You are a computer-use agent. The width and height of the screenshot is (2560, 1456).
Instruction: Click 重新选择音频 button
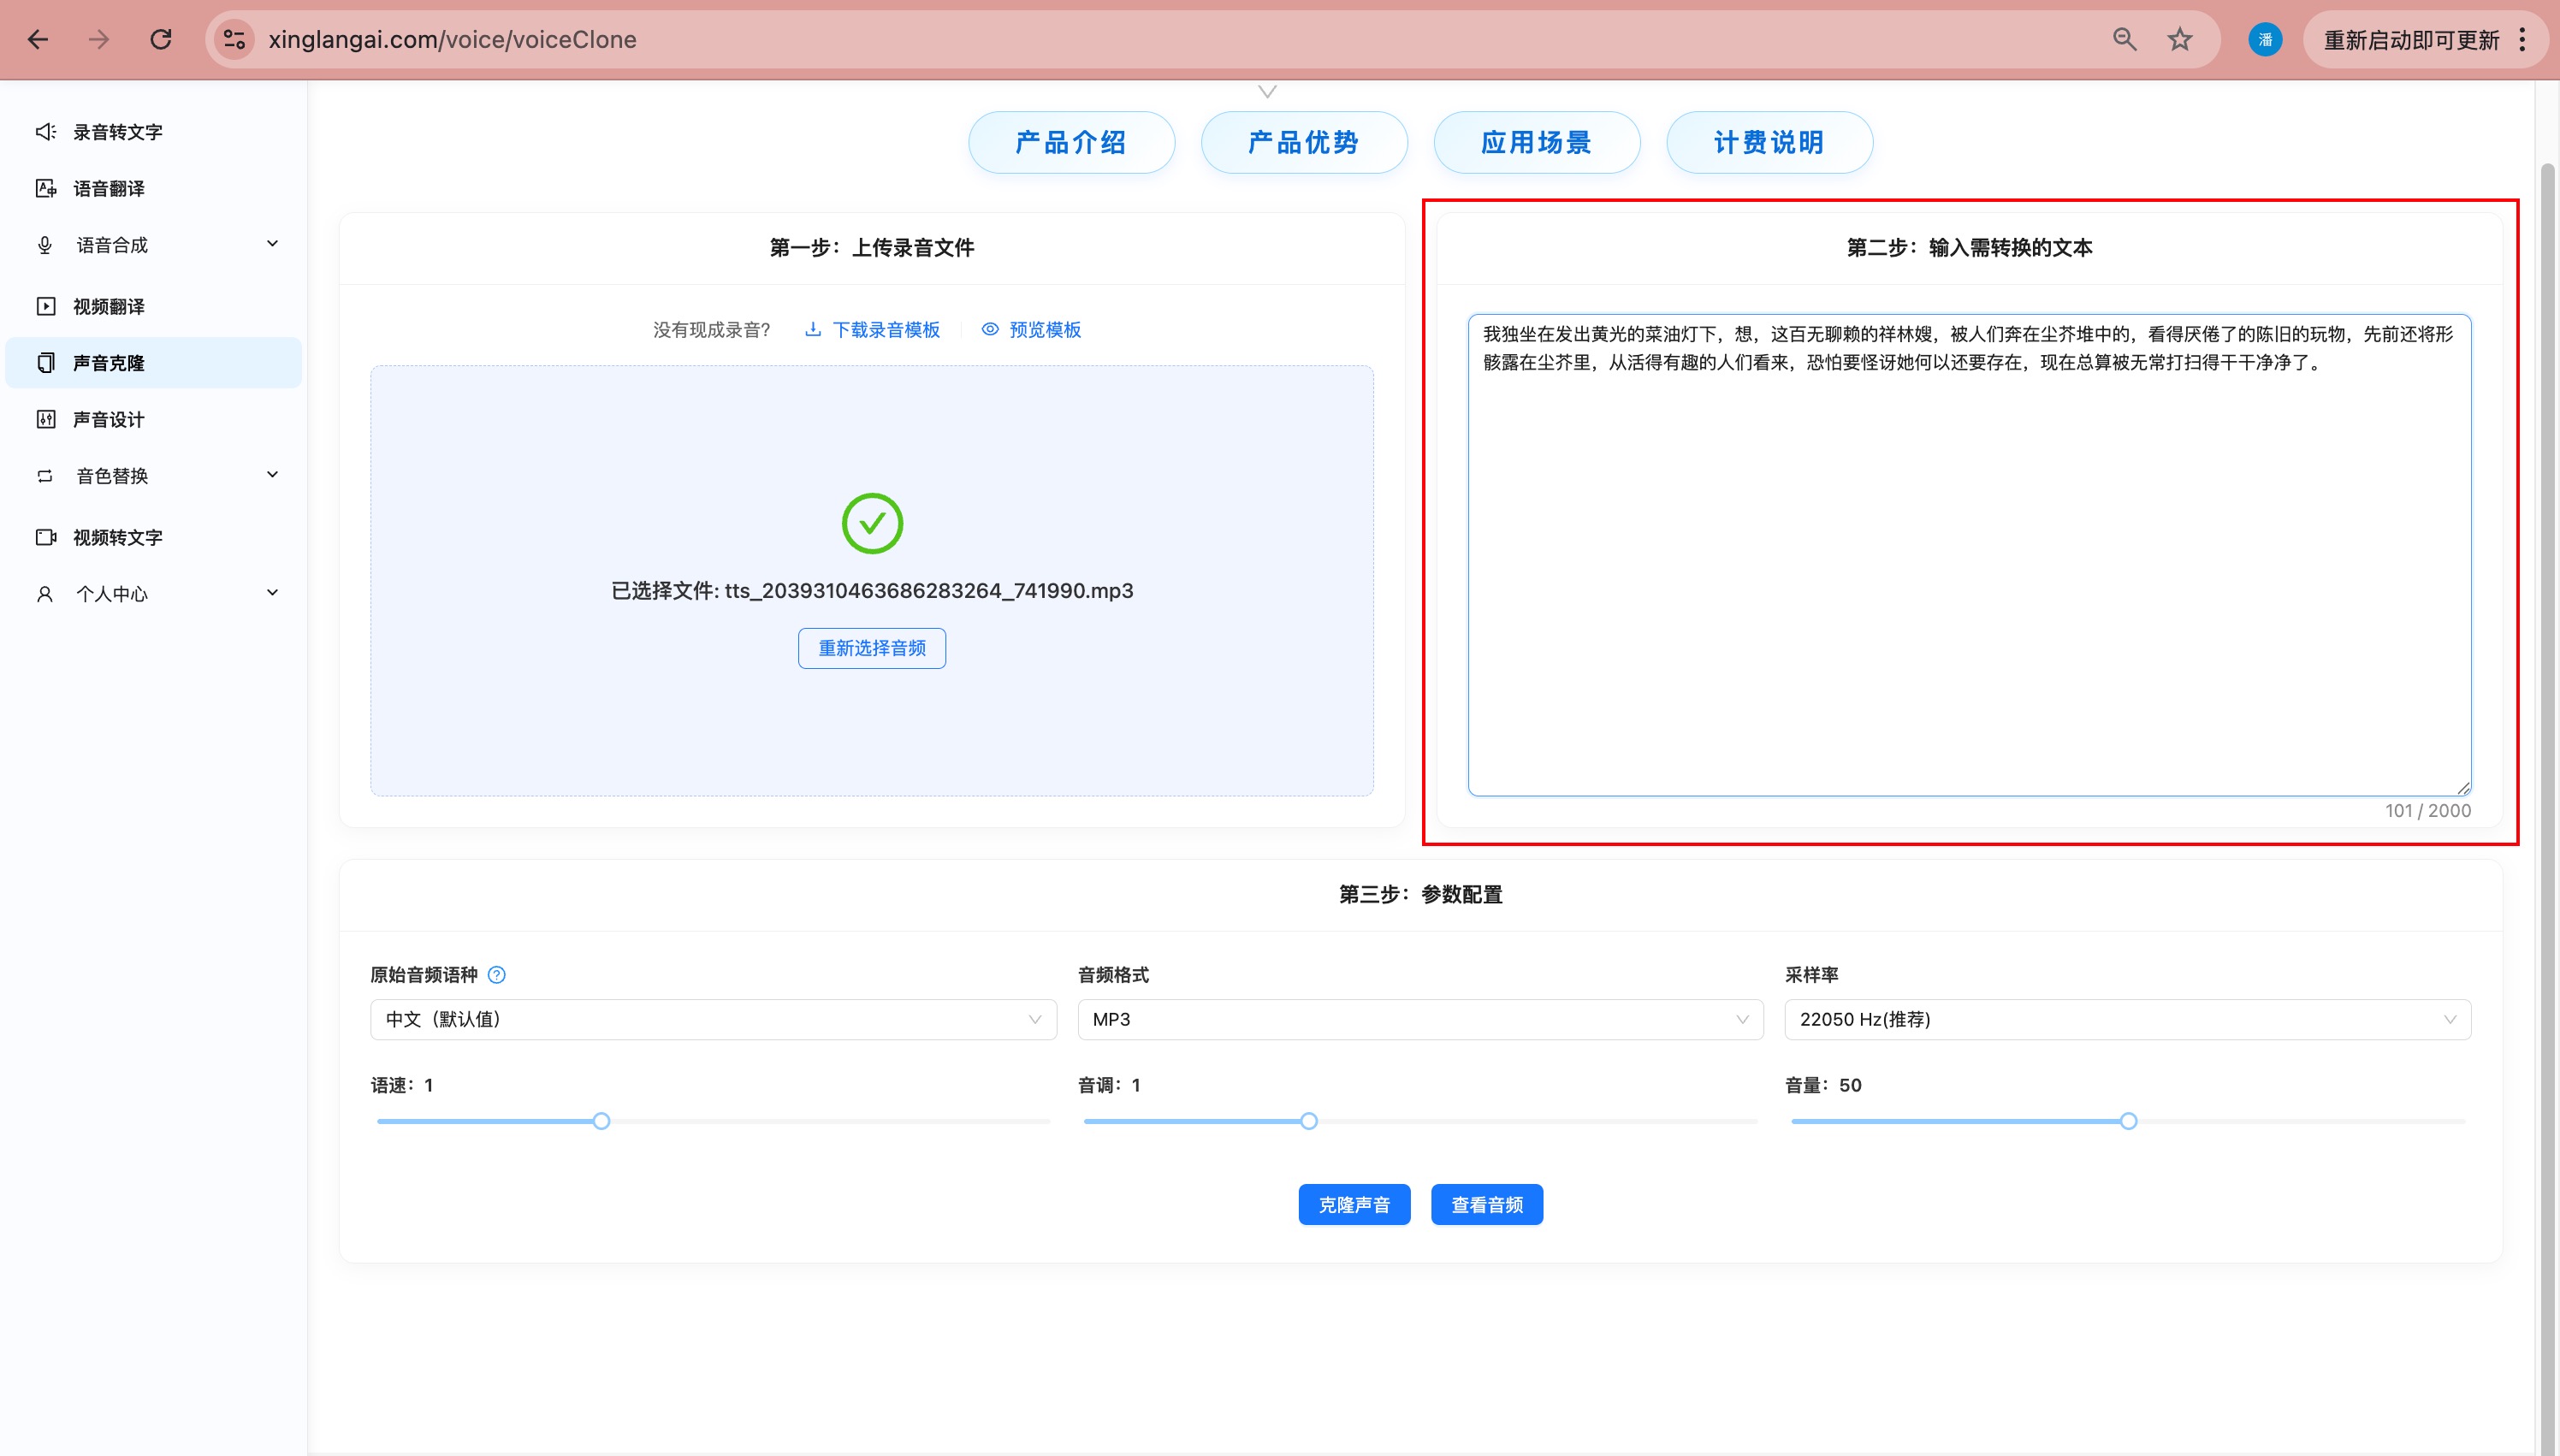click(872, 648)
